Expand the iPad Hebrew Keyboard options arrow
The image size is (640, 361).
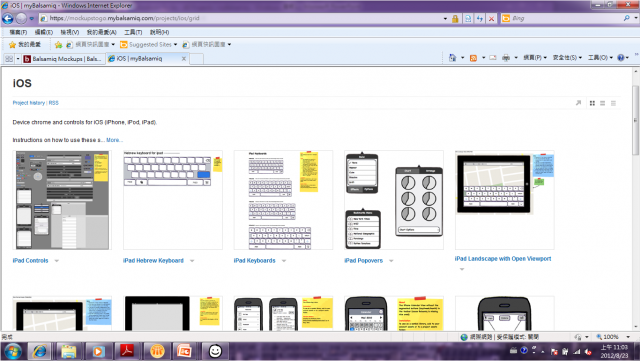point(192,261)
